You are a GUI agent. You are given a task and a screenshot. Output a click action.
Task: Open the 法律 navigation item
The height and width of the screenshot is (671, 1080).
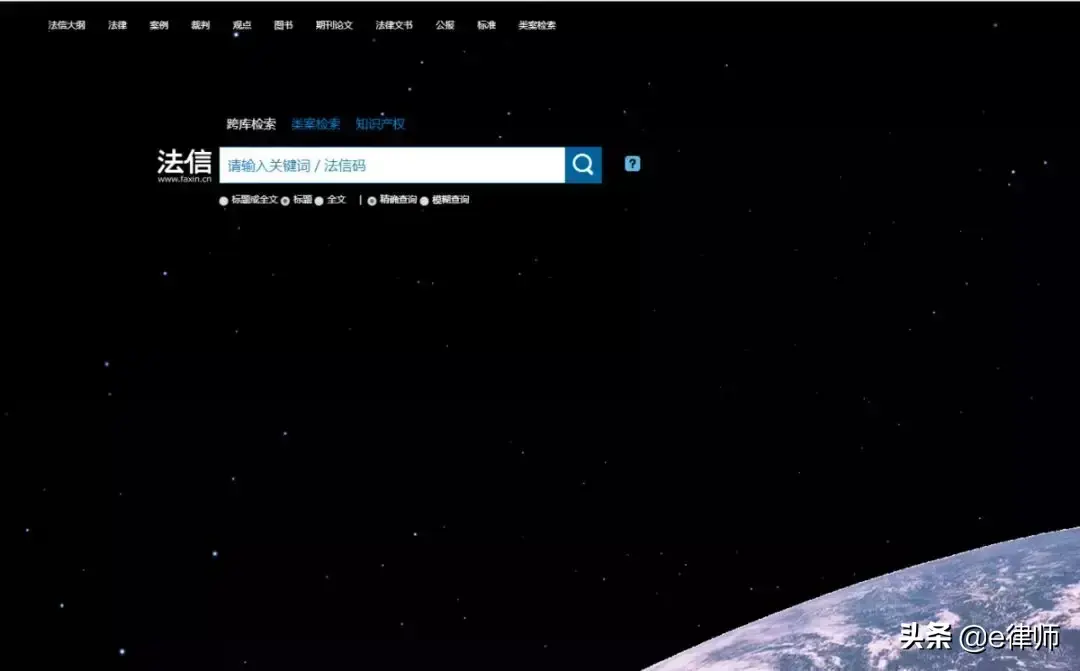(x=118, y=25)
